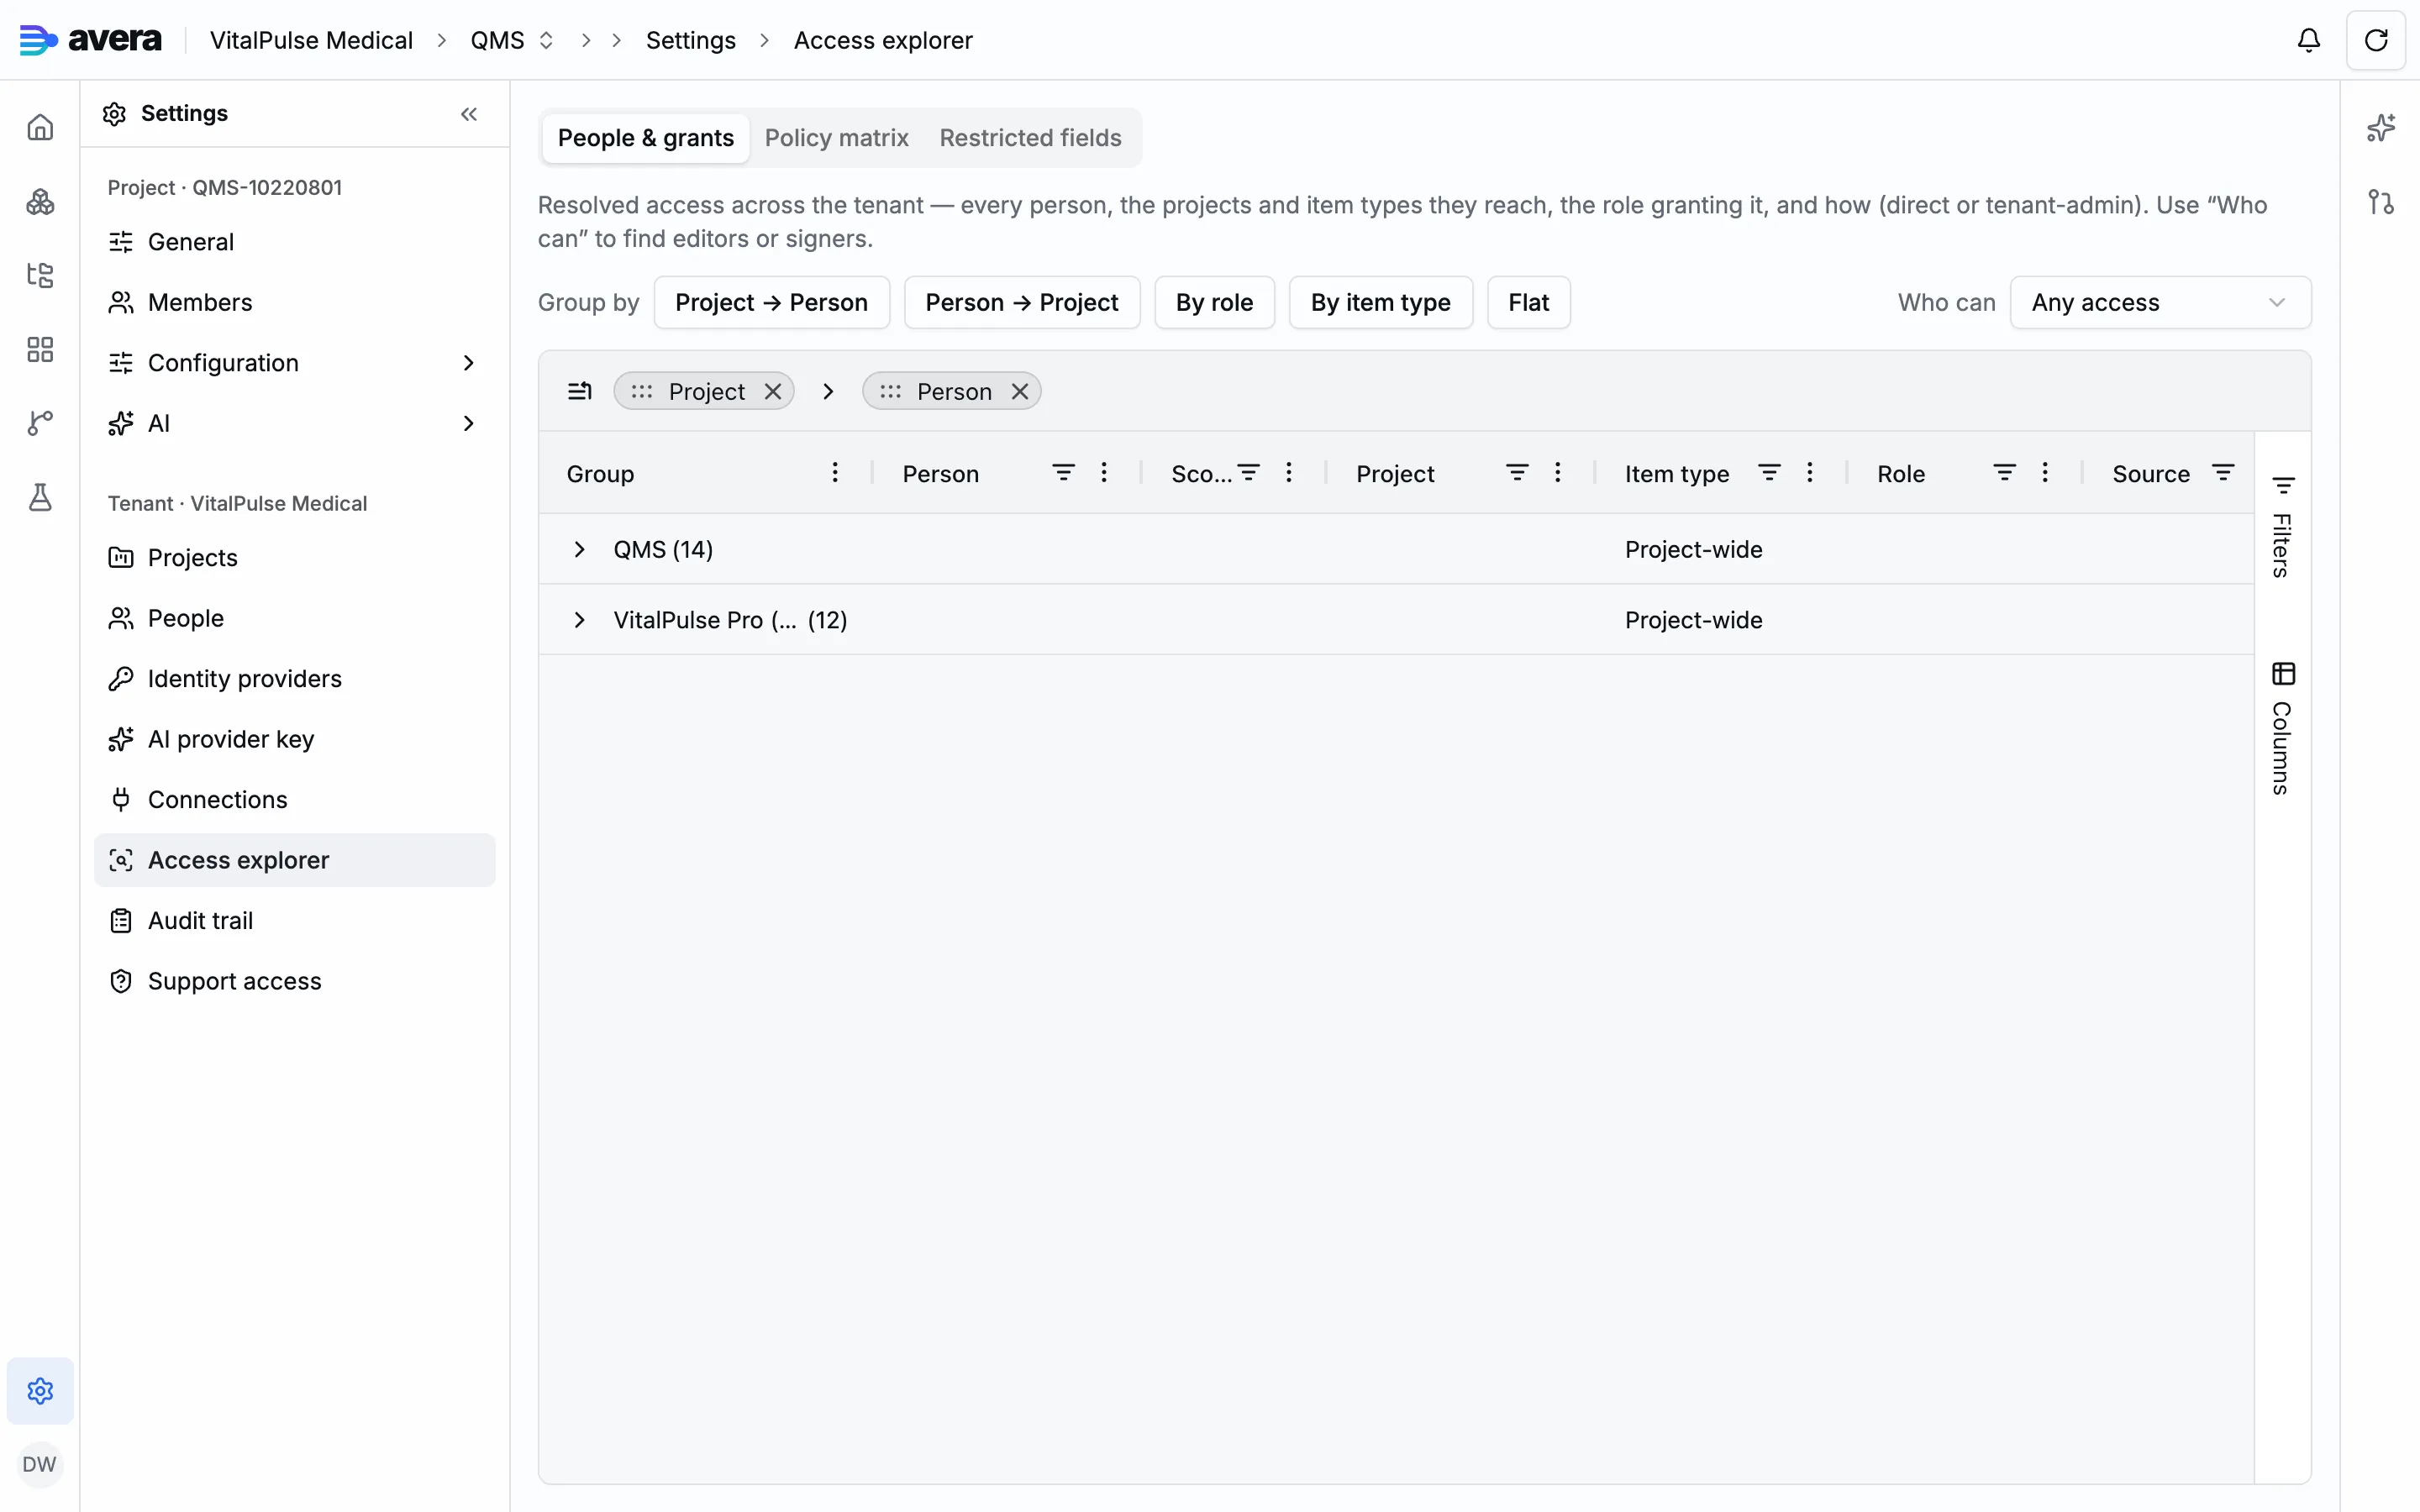Click the flask icon in left rail
Viewport: 2420px width, 1512px height.
[x=40, y=497]
